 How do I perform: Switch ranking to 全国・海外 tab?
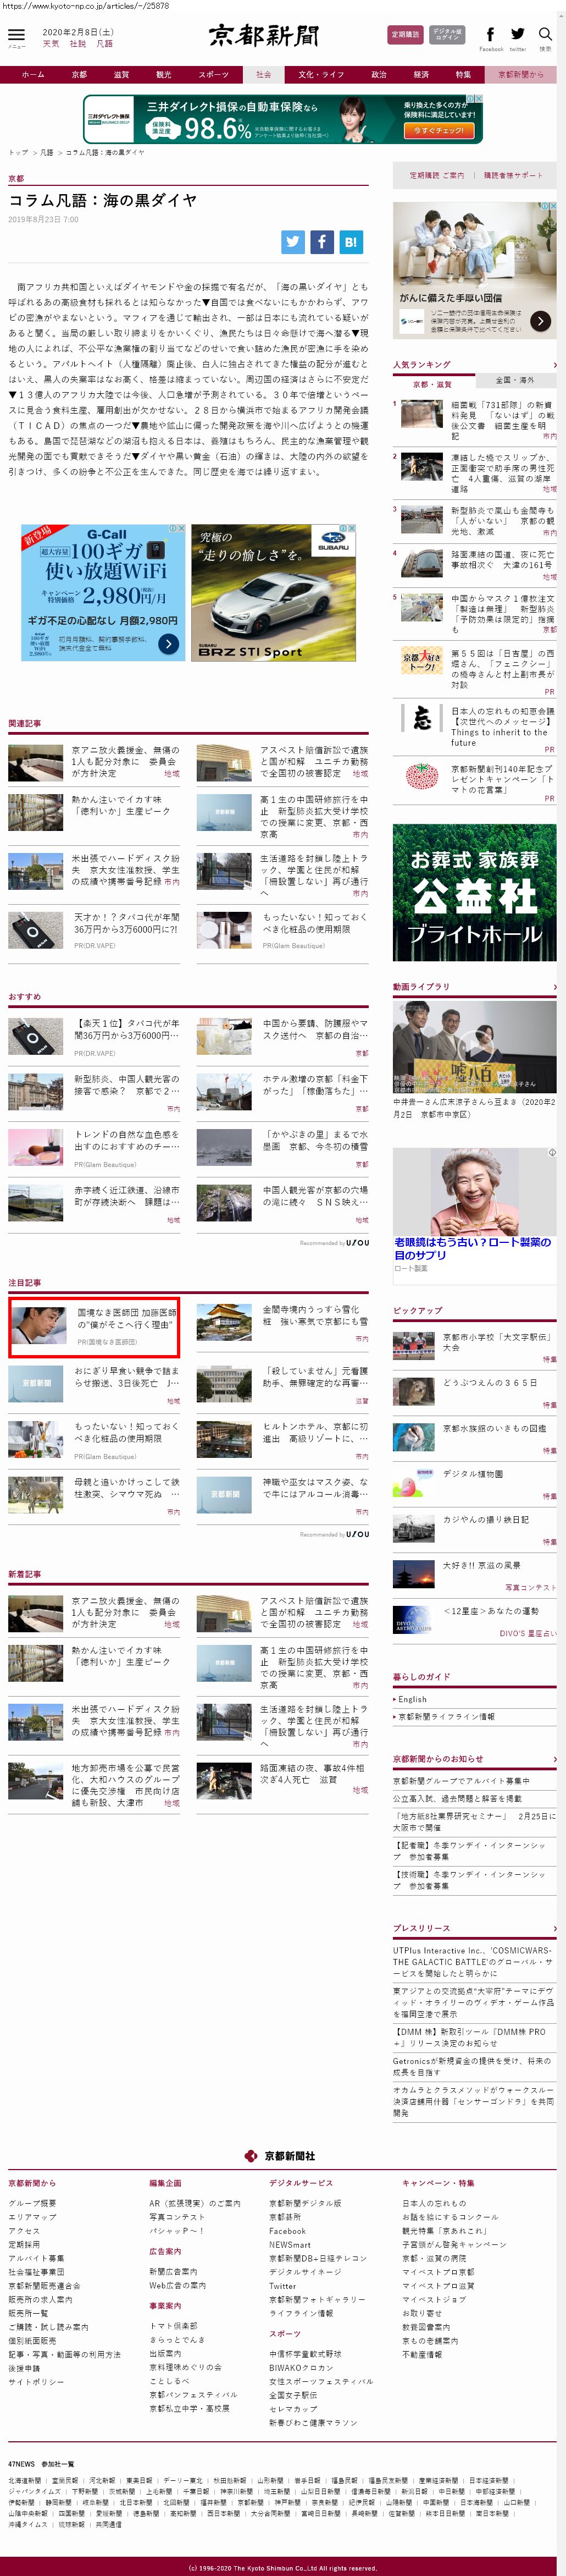[x=515, y=381]
